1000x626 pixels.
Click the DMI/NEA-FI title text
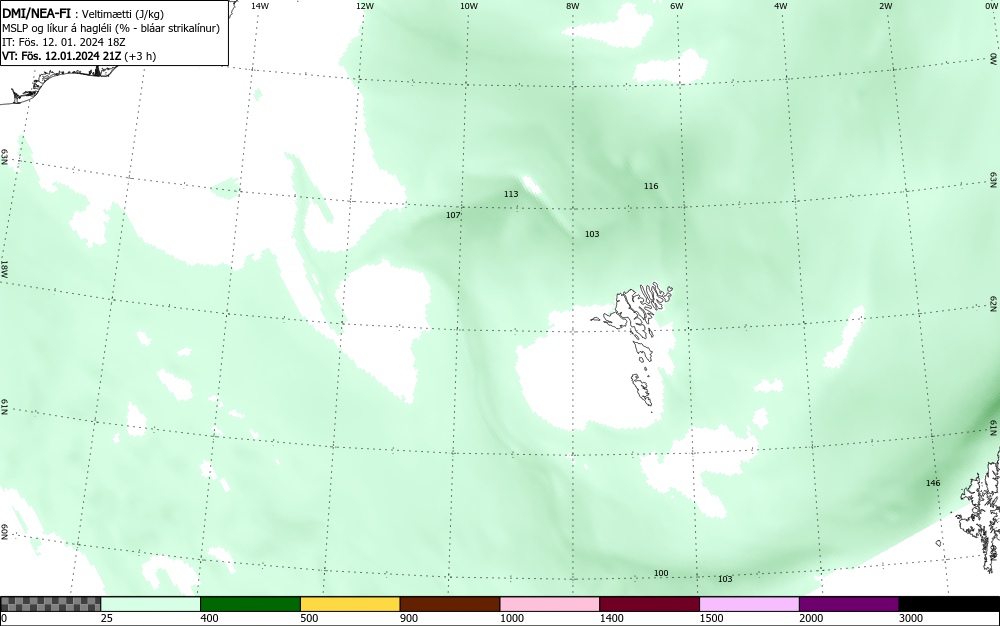pos(36,14)
